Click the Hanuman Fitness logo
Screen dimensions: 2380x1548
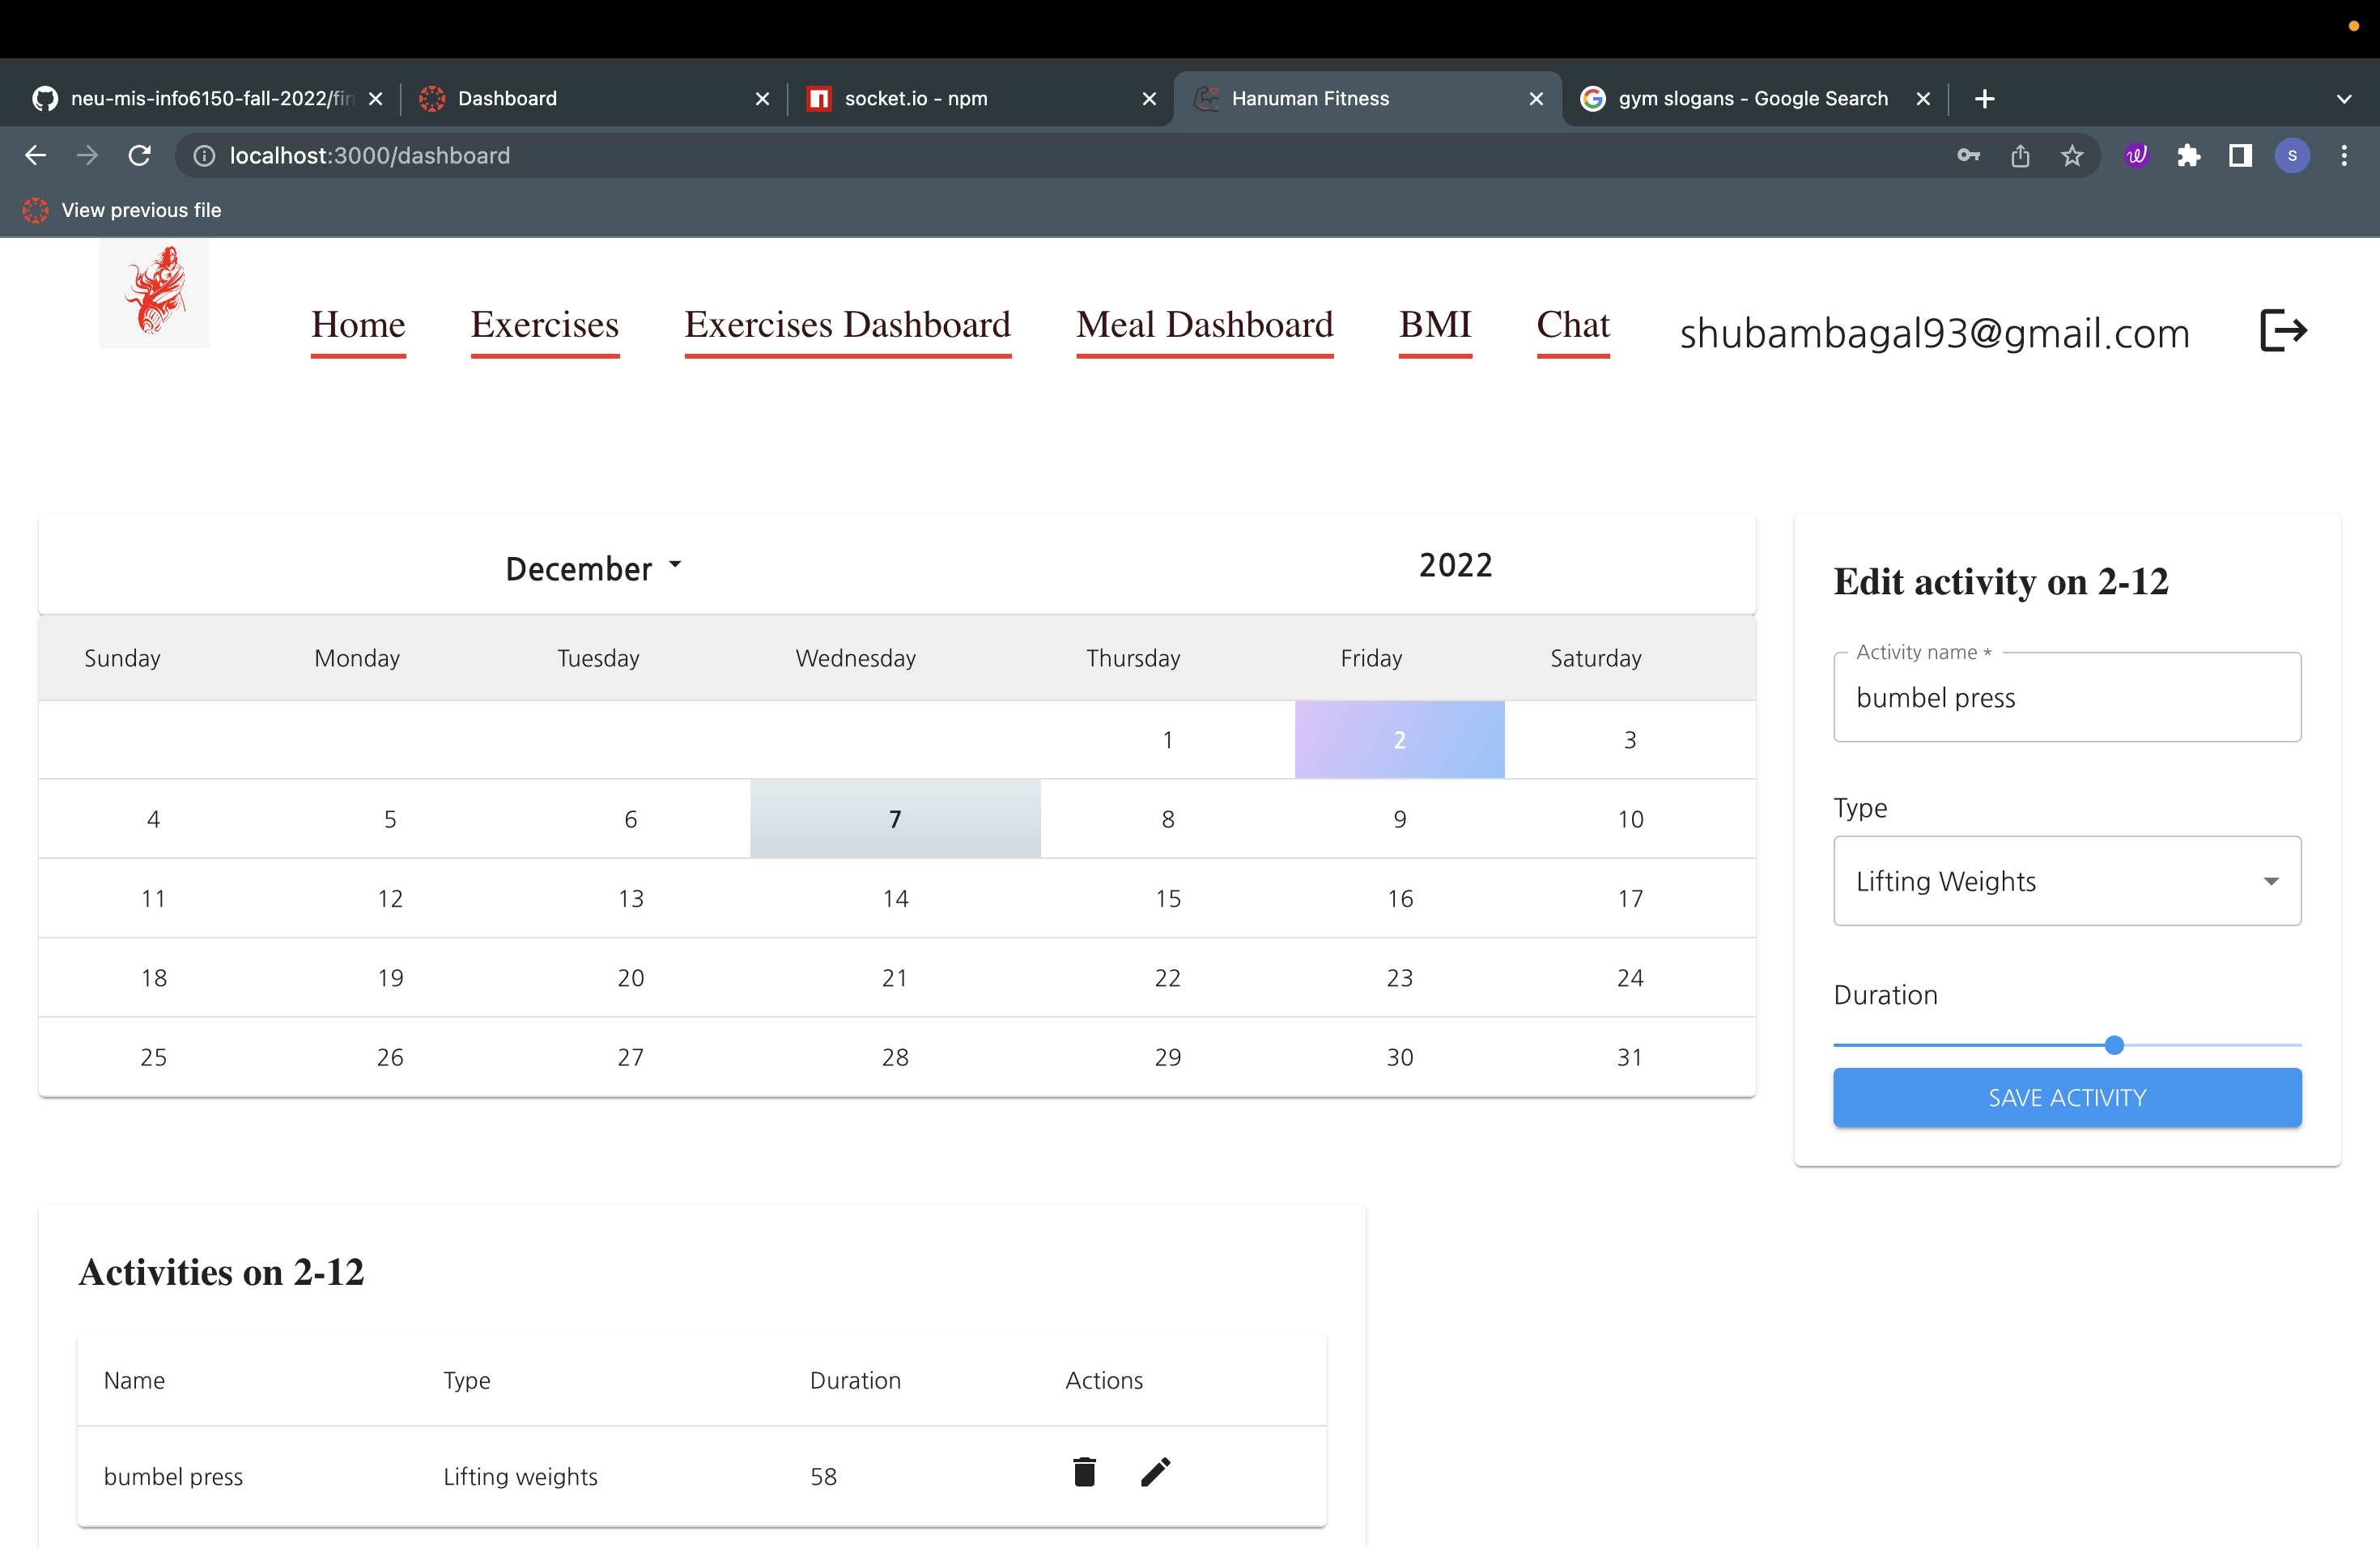pyautogui.click(x=154, y=293)
